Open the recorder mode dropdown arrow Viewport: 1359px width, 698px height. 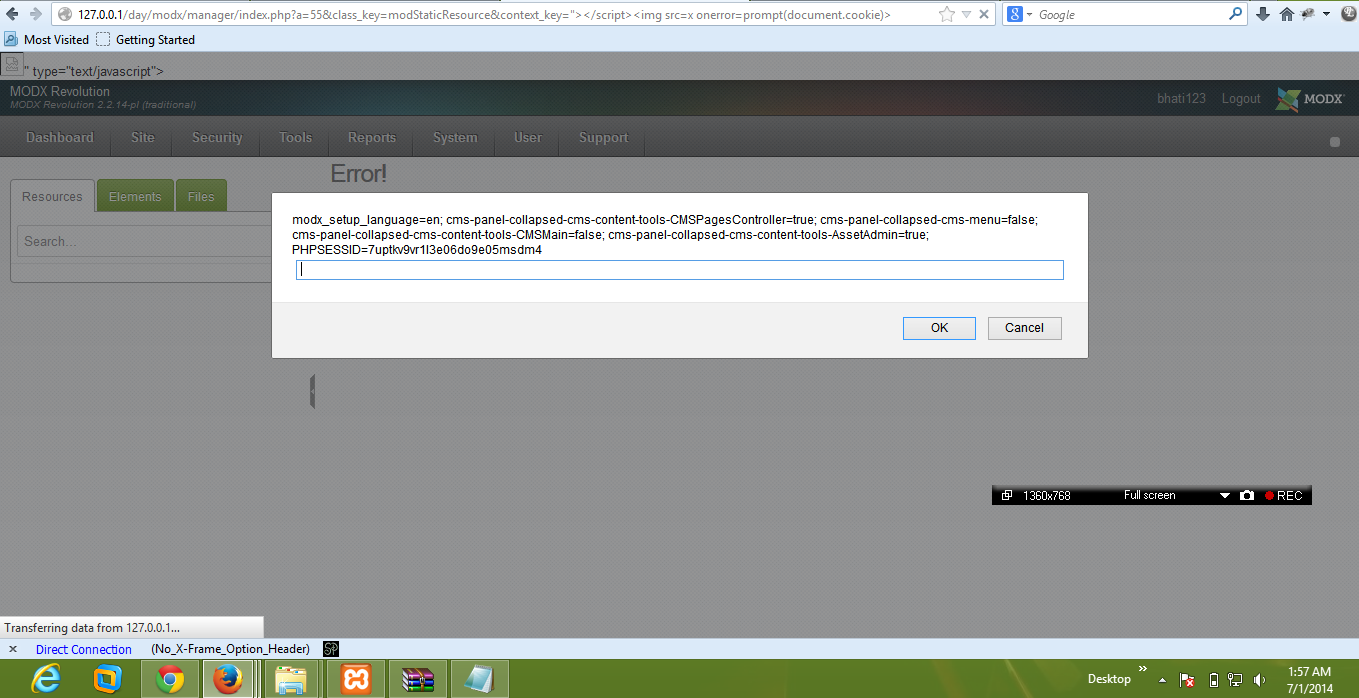coord(1224,495)
